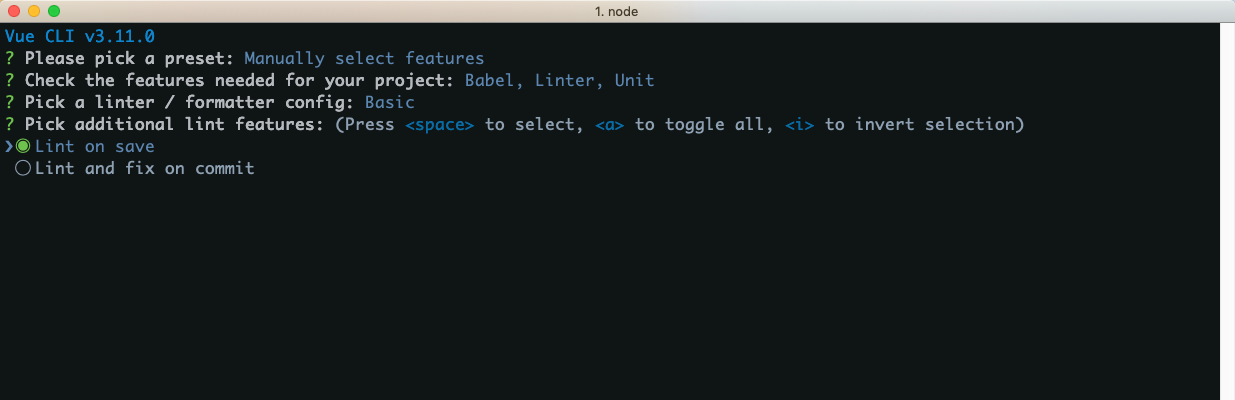This screenshot has width=1235, height=400.
Task: Close the terminal with the red button
Action: click(x=14, y=11)
